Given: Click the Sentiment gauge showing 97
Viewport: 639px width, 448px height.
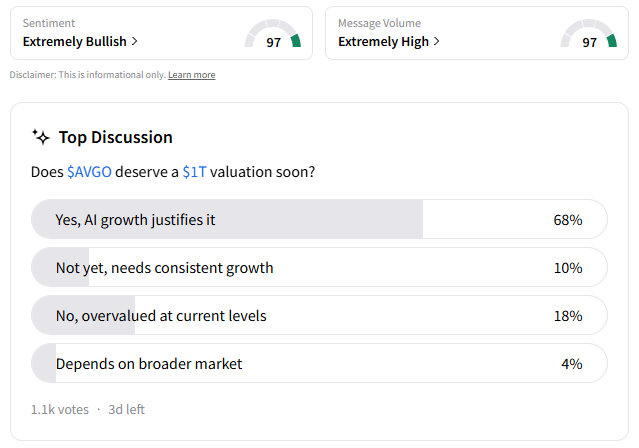Looking at the screenshot, I should click(x=273, y=36).
